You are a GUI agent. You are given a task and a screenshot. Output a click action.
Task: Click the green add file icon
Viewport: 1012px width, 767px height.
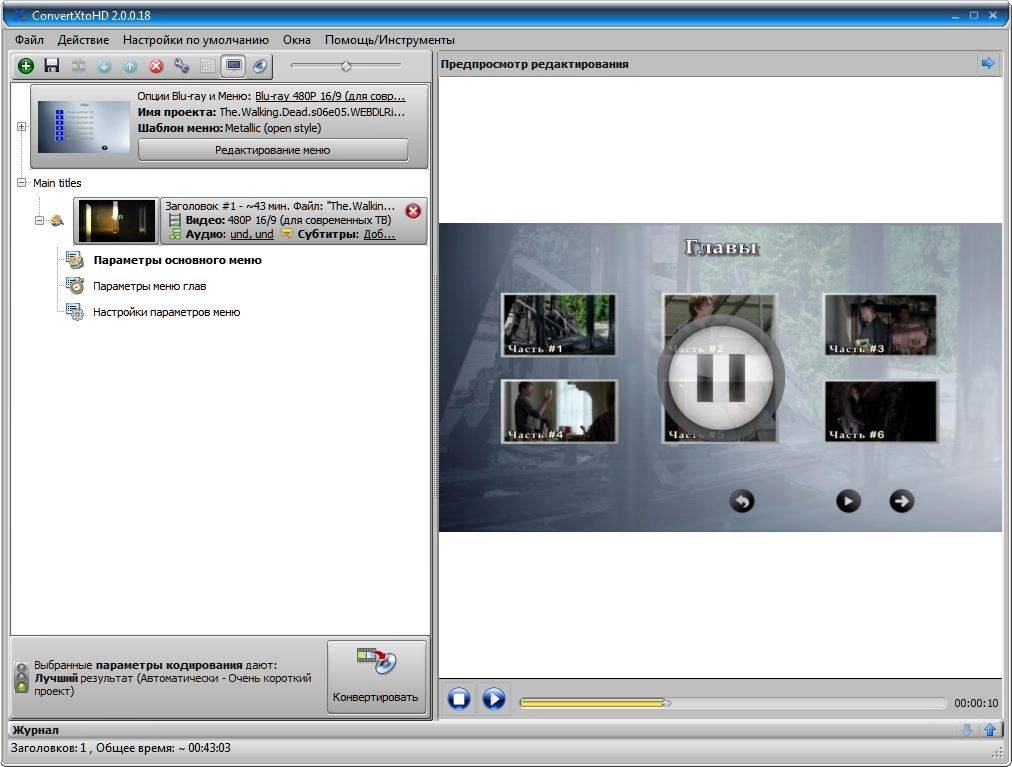click(26, 65)
